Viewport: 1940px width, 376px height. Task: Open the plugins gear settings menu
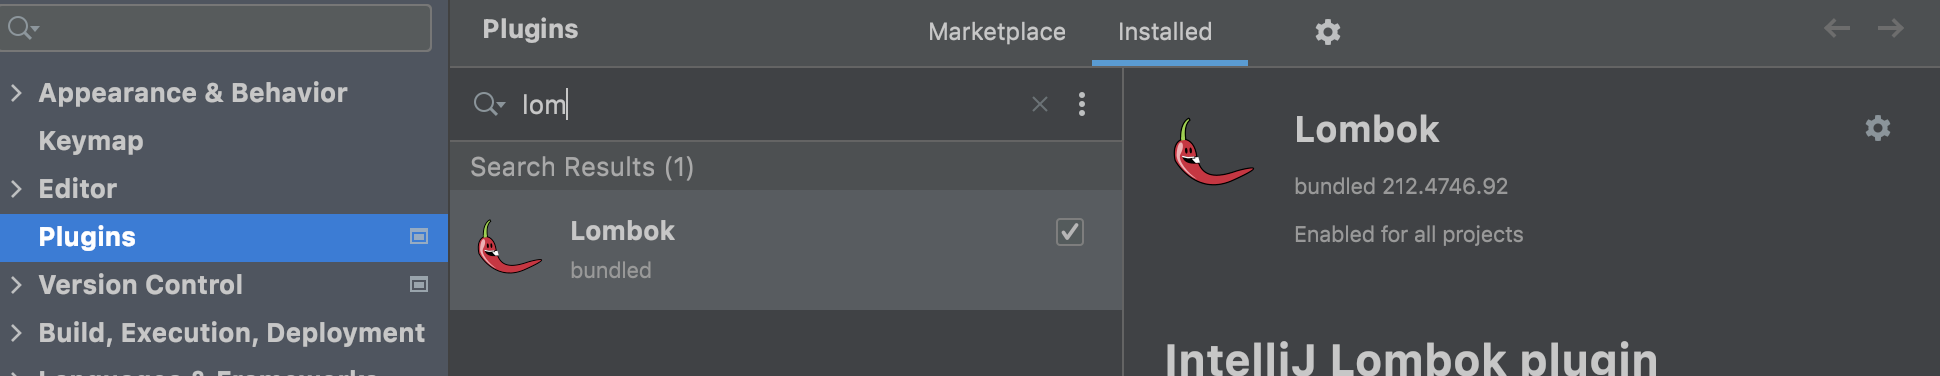point(1327,32)
